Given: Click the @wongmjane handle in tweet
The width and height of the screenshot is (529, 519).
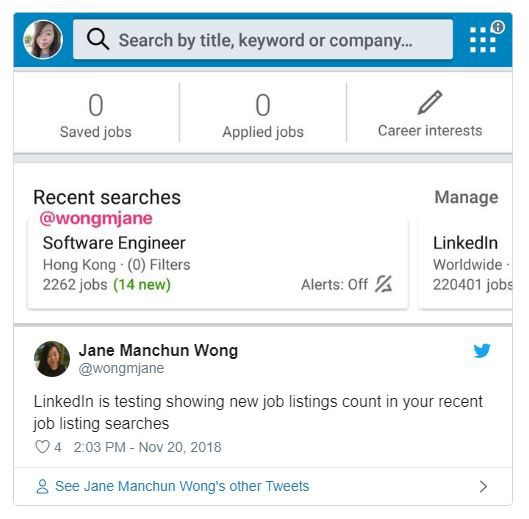Looking at the screenshot, I should [x=121, y=368].
